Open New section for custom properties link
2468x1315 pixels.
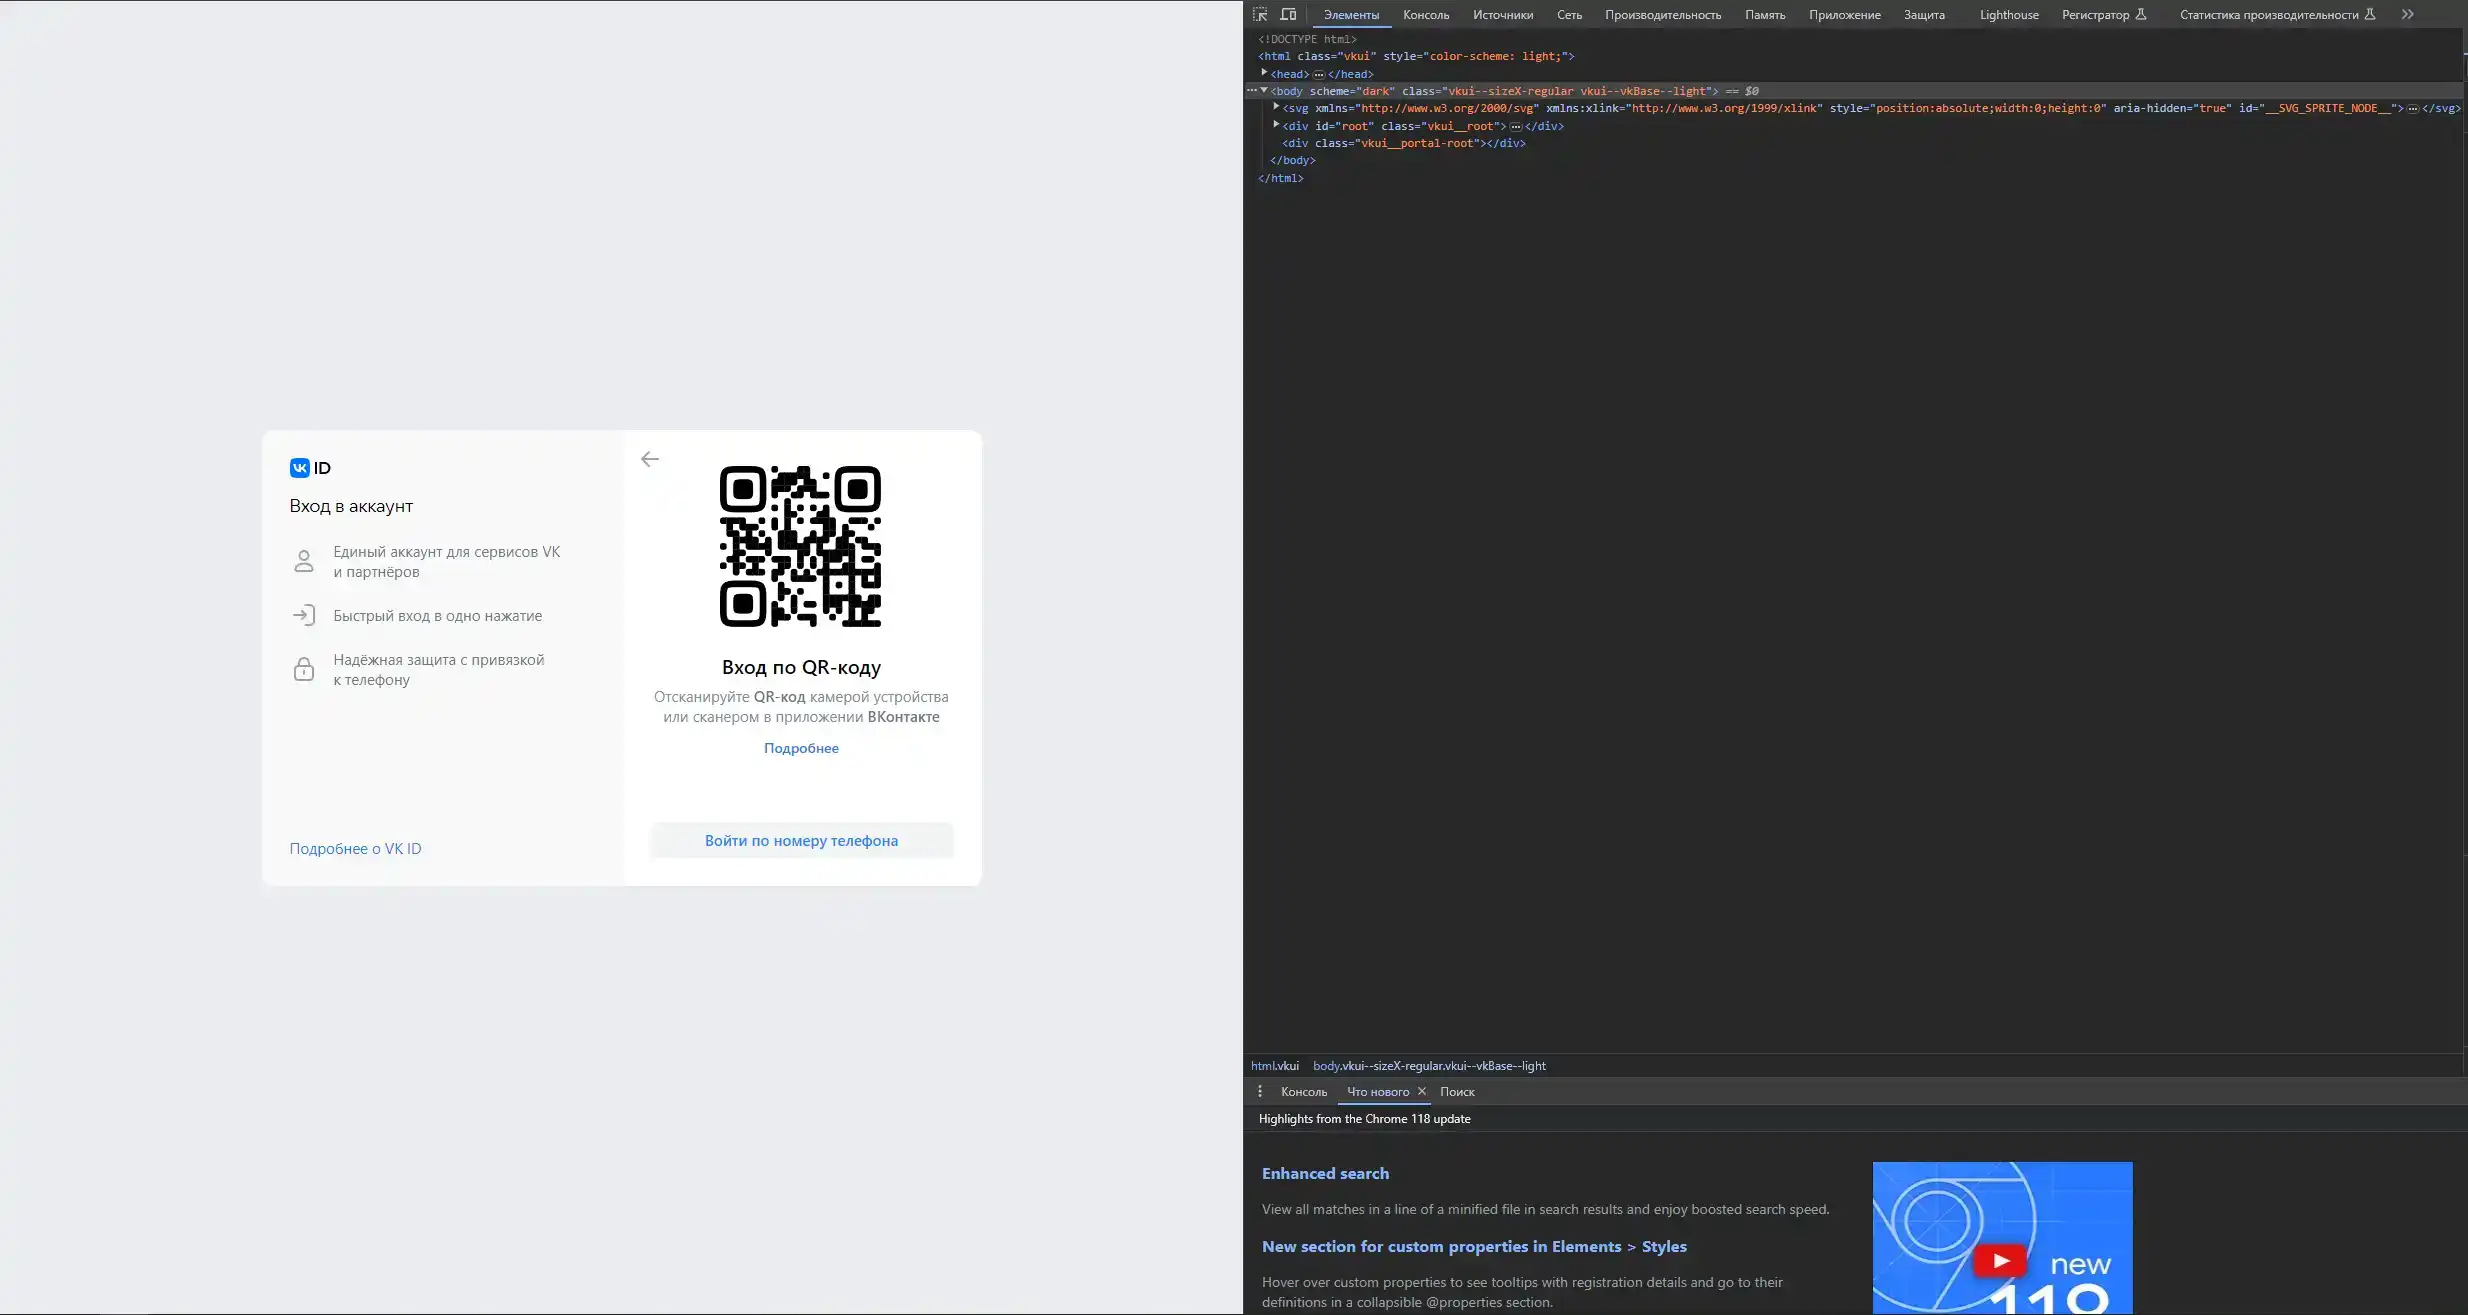pos(1474,1247)
